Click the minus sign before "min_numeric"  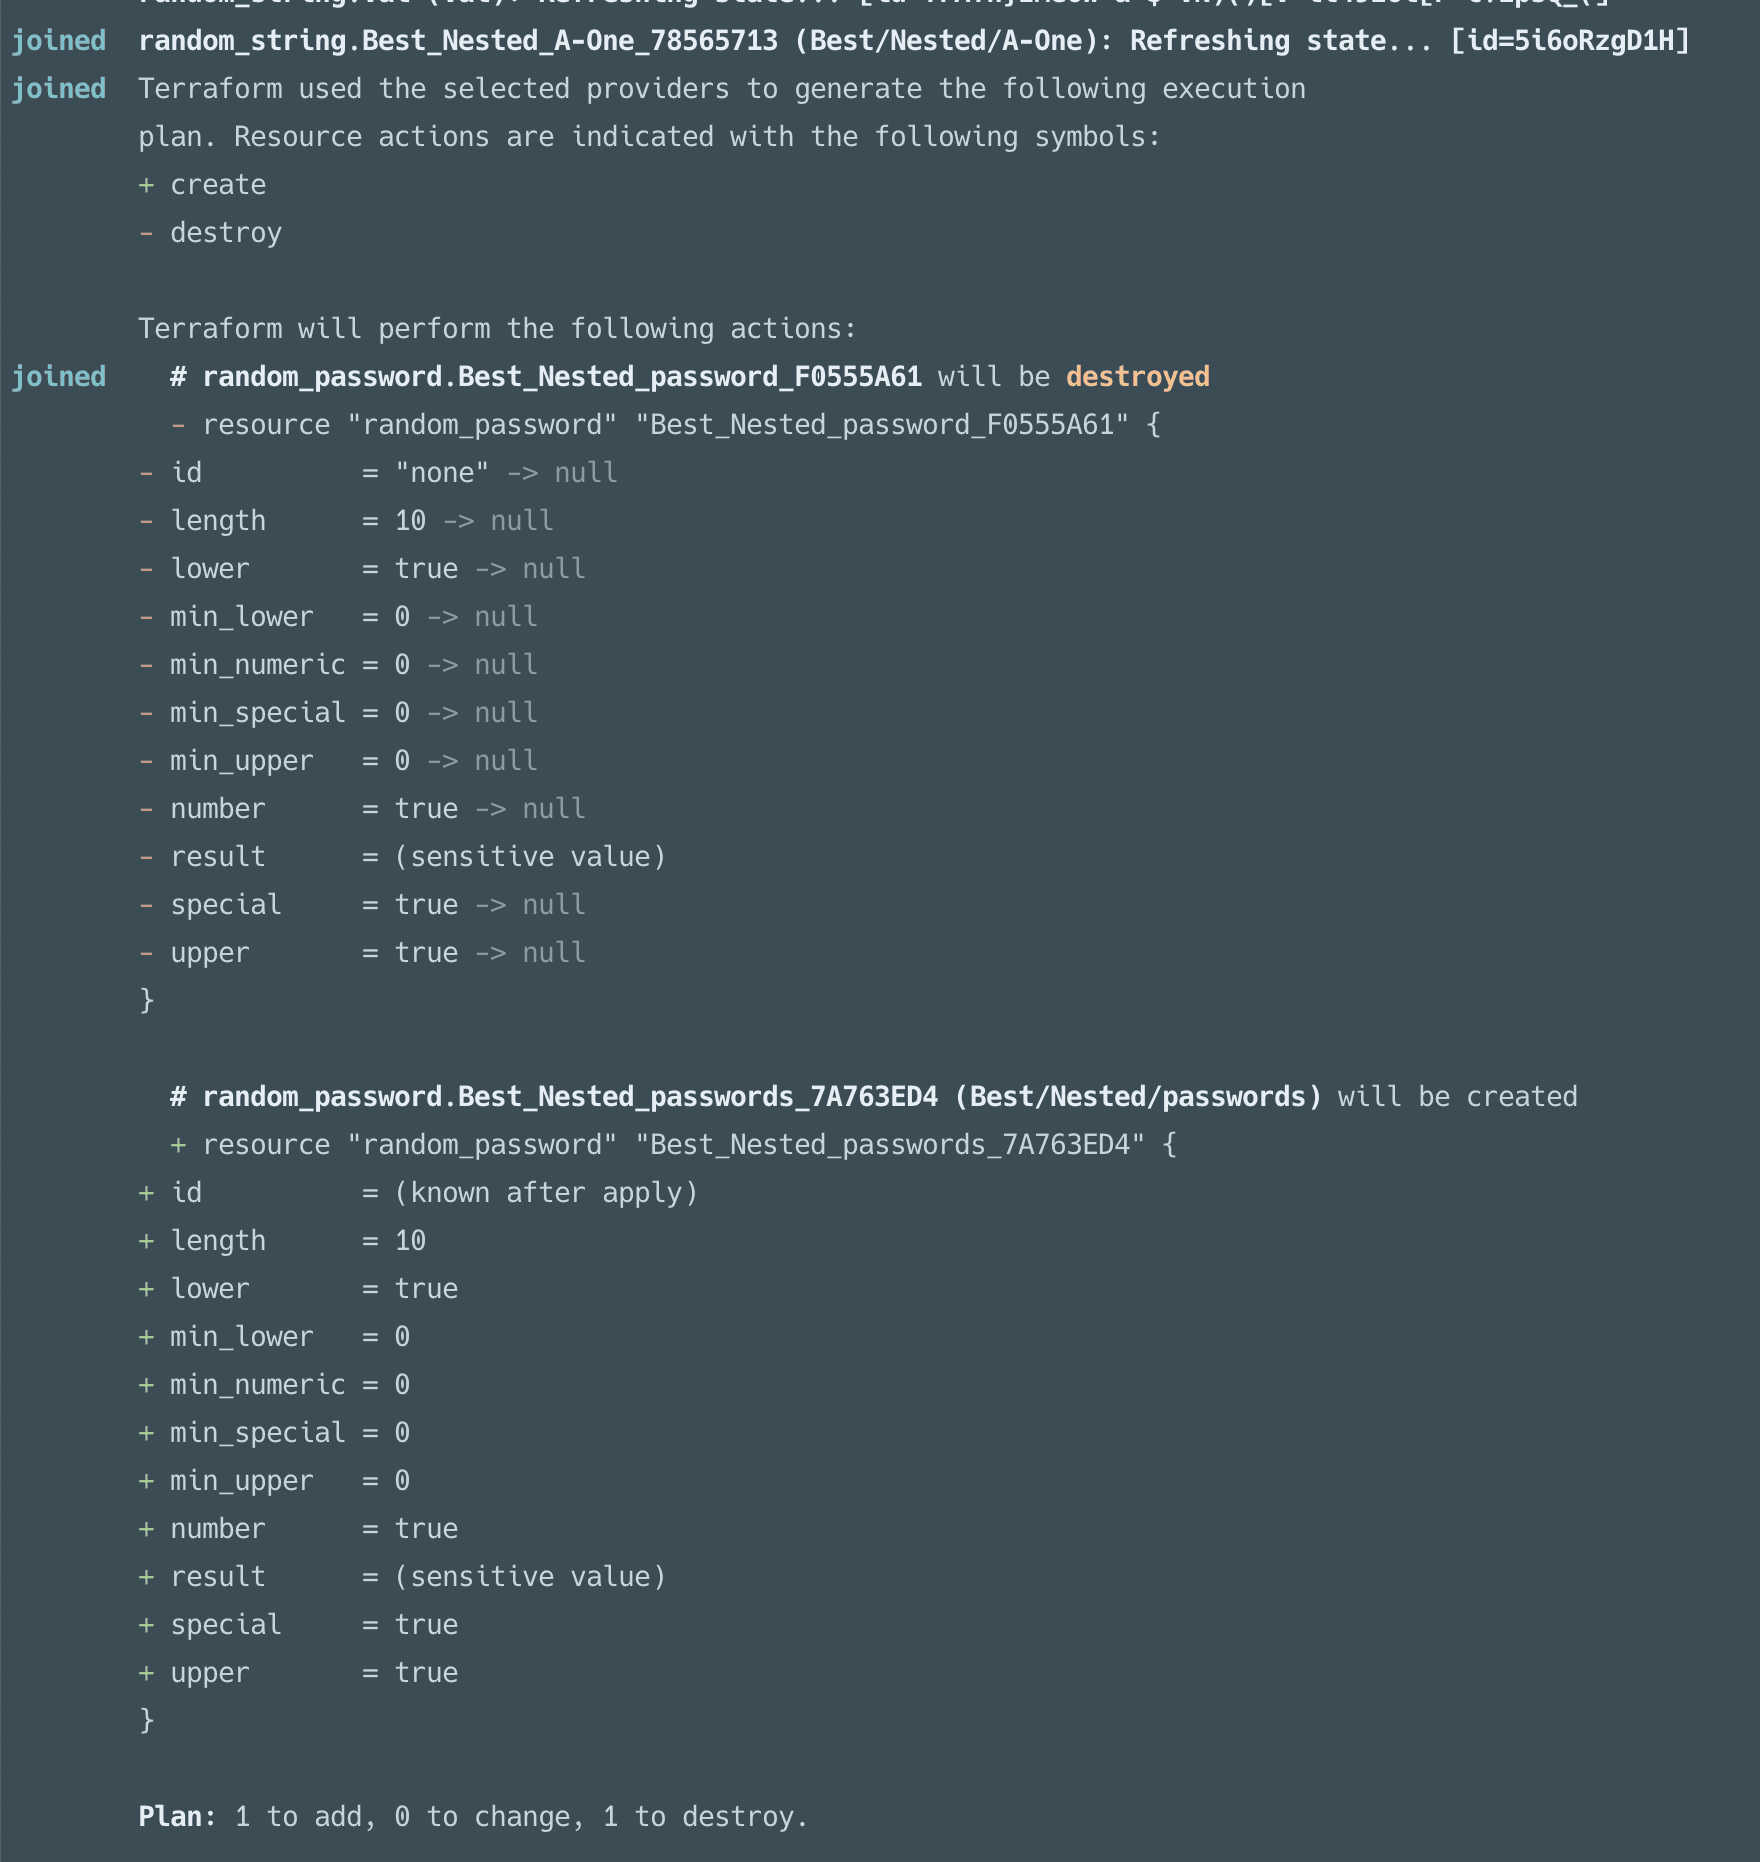point(147,665)
